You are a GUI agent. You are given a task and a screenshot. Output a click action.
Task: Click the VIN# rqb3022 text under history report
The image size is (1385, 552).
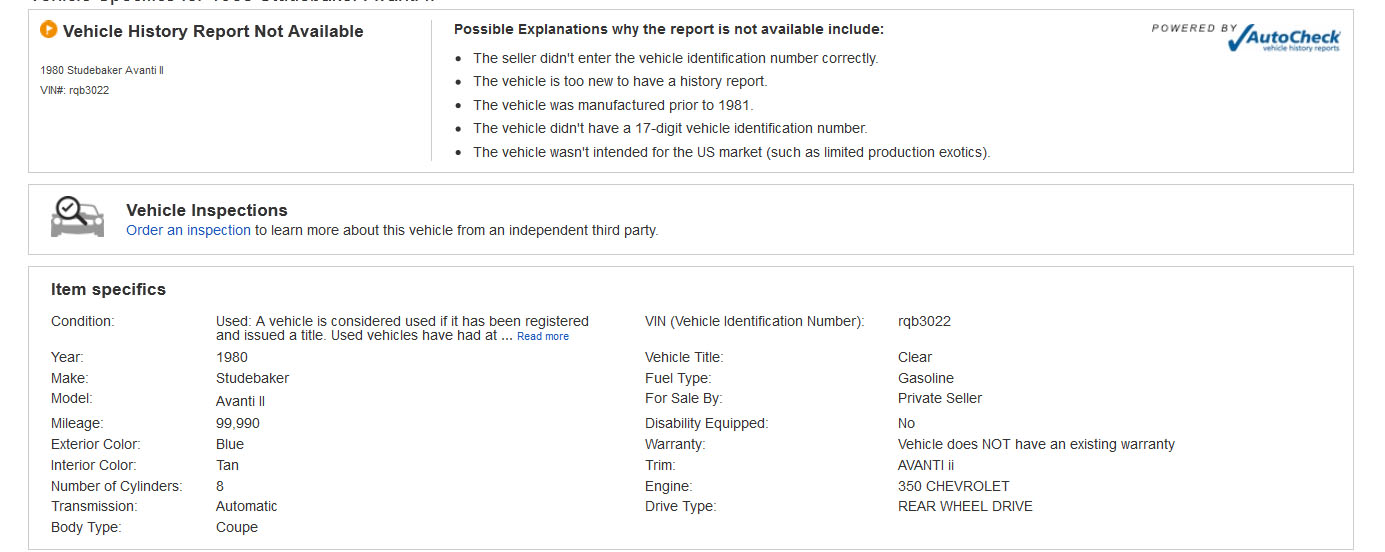pyautogui.click(x=75, y=90)
